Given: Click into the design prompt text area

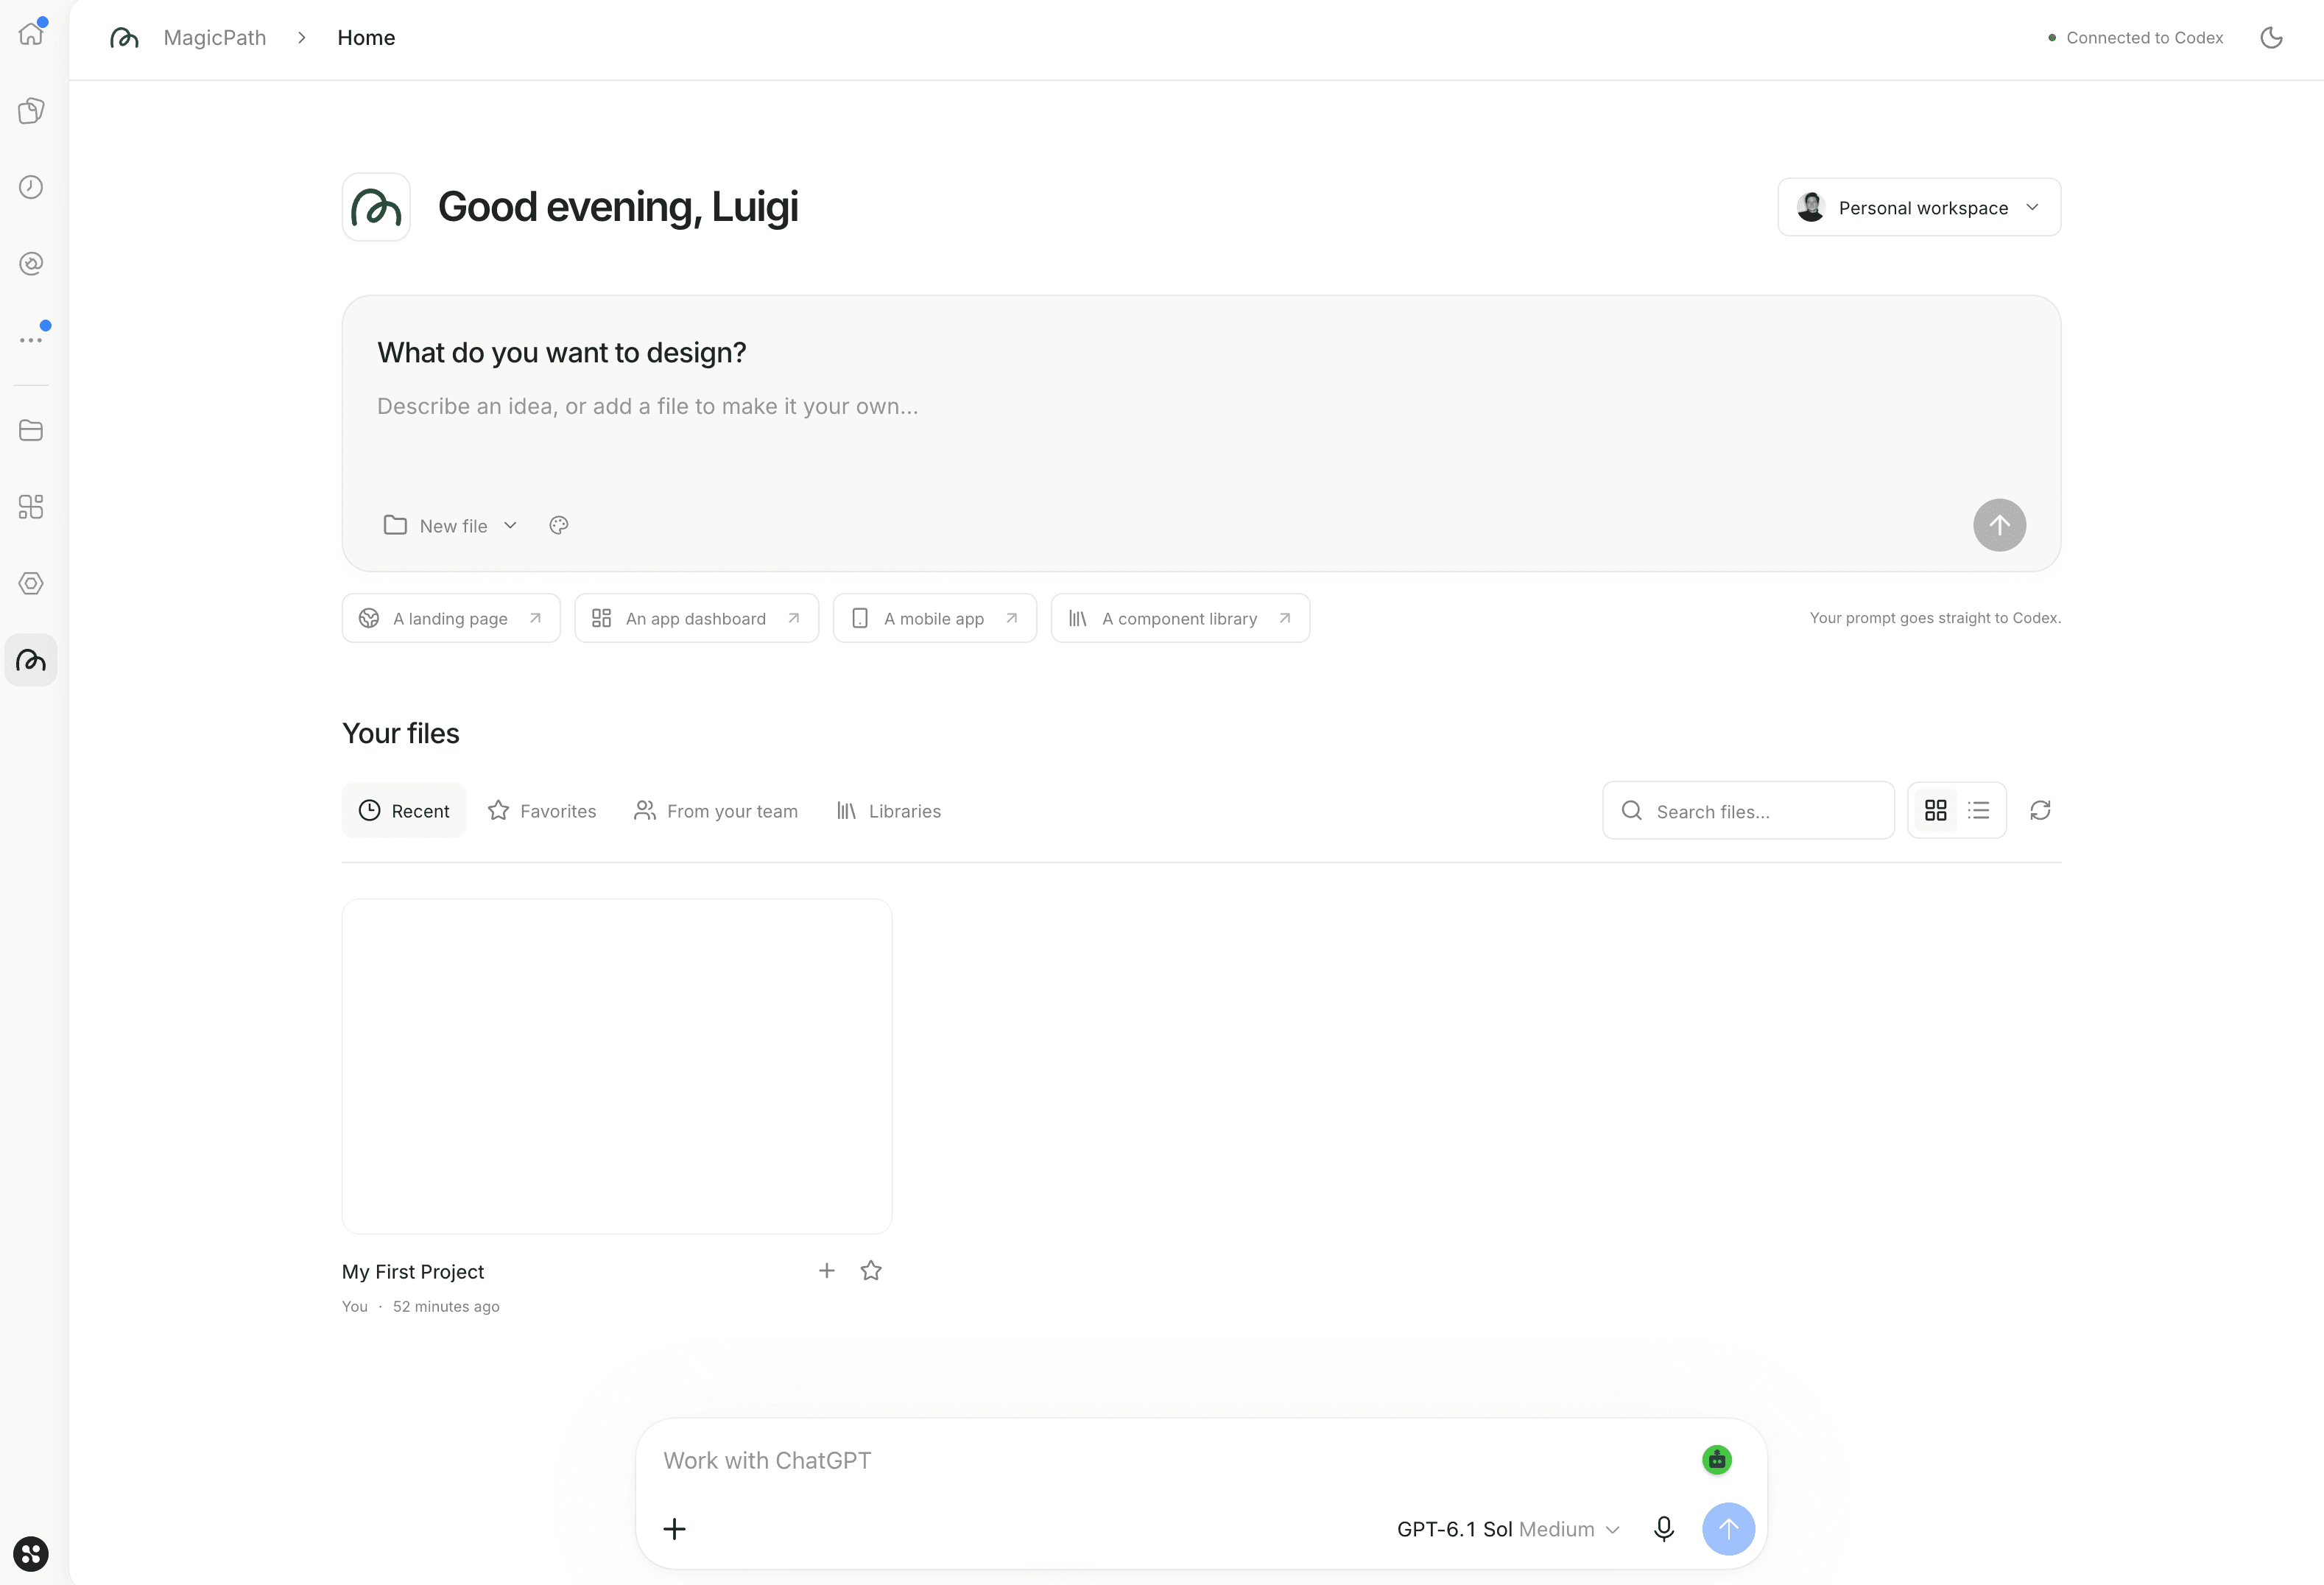Looking at the screenshot, I should 1200,406.
